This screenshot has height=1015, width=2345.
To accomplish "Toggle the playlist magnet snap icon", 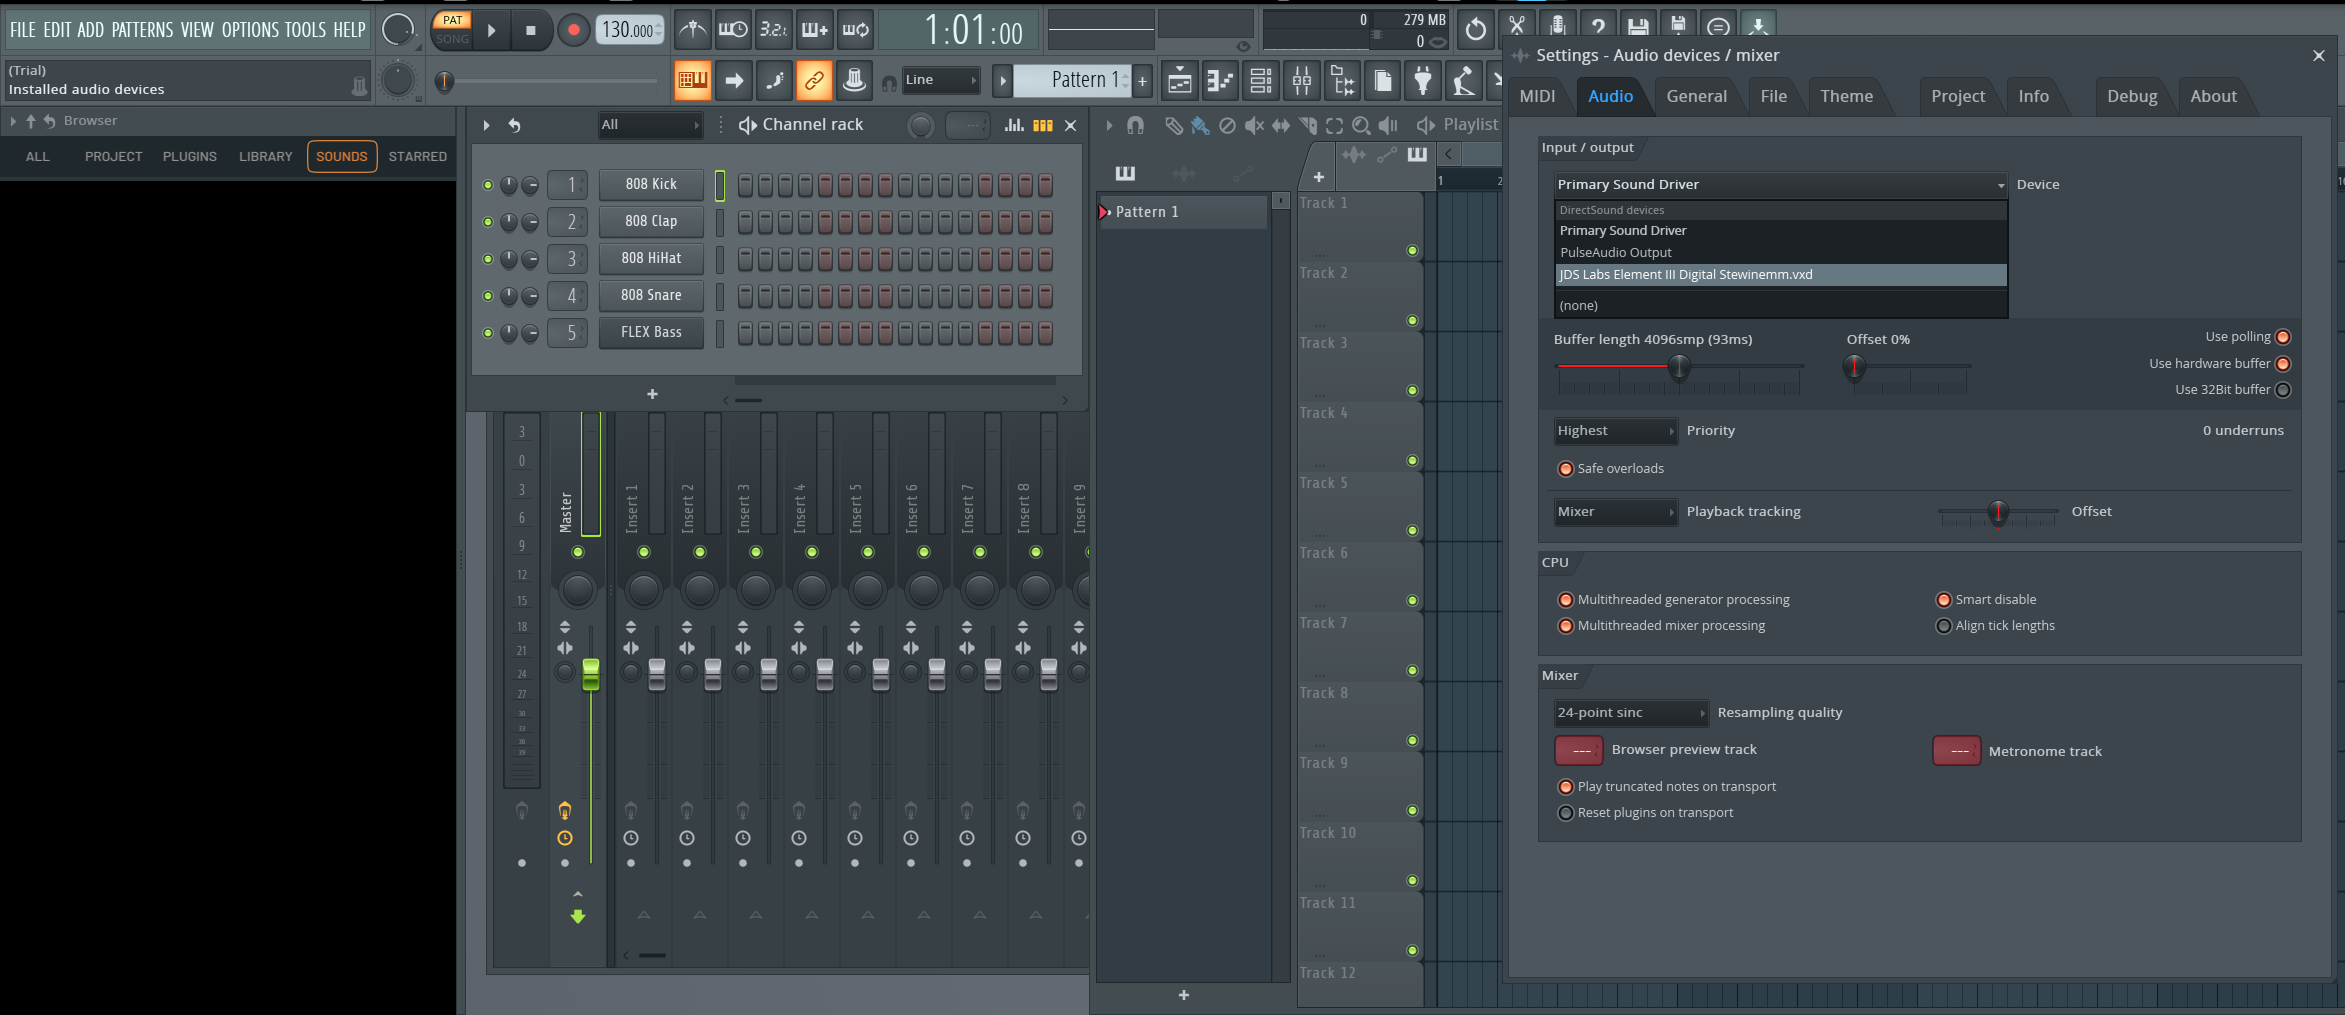I will click(x=1135, y=125).
